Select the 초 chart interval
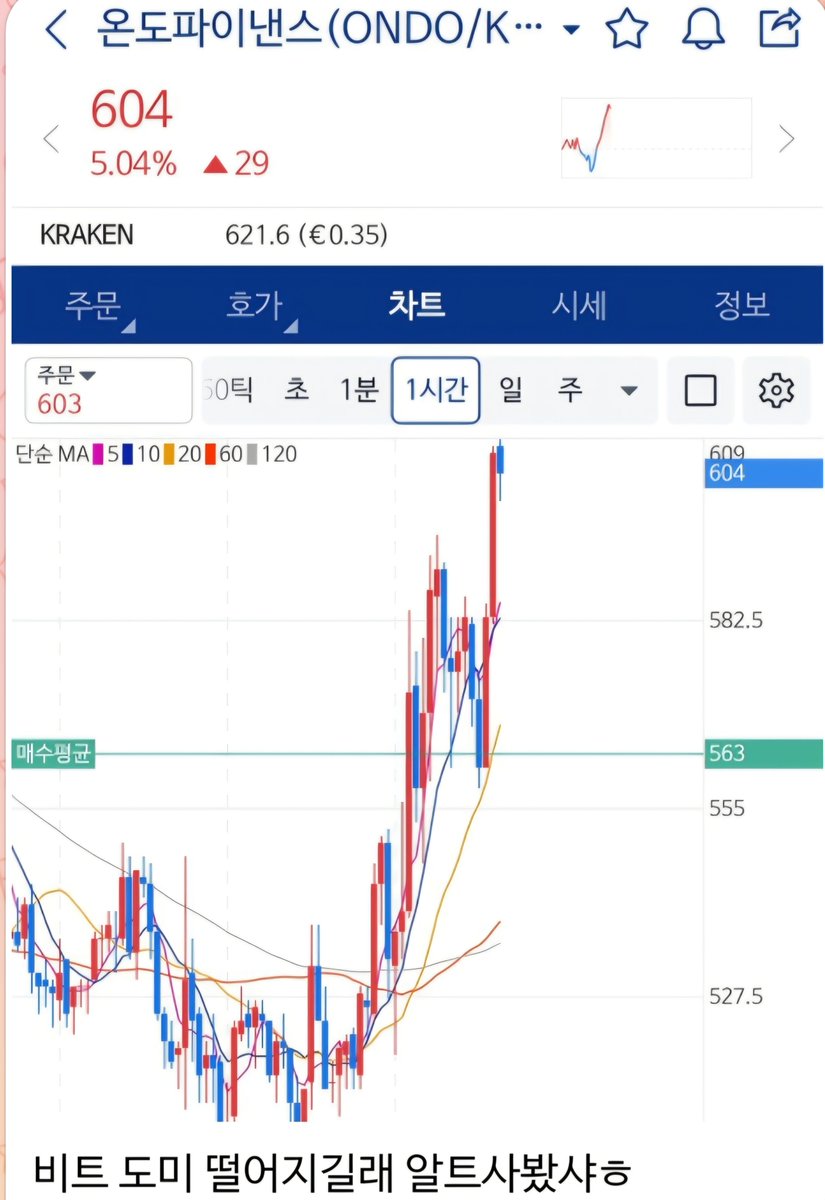The width and height of the screenshot is (825, 1200). click(297, 390)
